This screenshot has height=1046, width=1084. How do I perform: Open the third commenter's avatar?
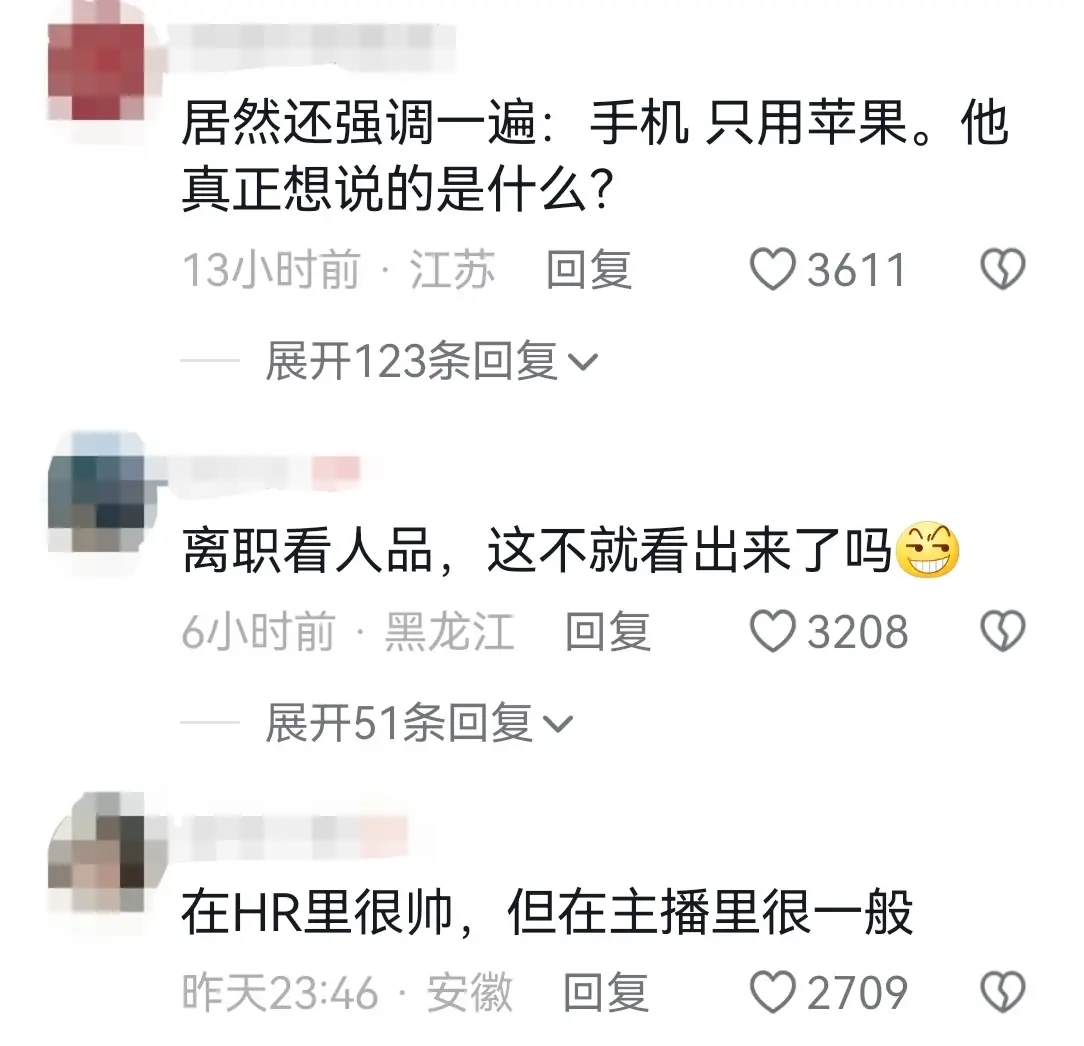(x=97, y=864)
